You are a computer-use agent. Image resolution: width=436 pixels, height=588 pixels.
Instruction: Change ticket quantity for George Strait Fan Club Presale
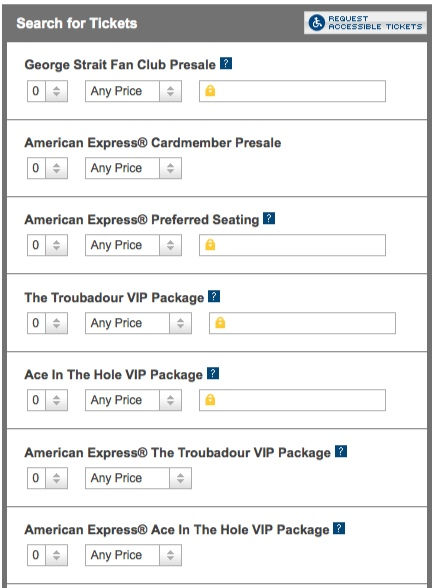point(47,91)
